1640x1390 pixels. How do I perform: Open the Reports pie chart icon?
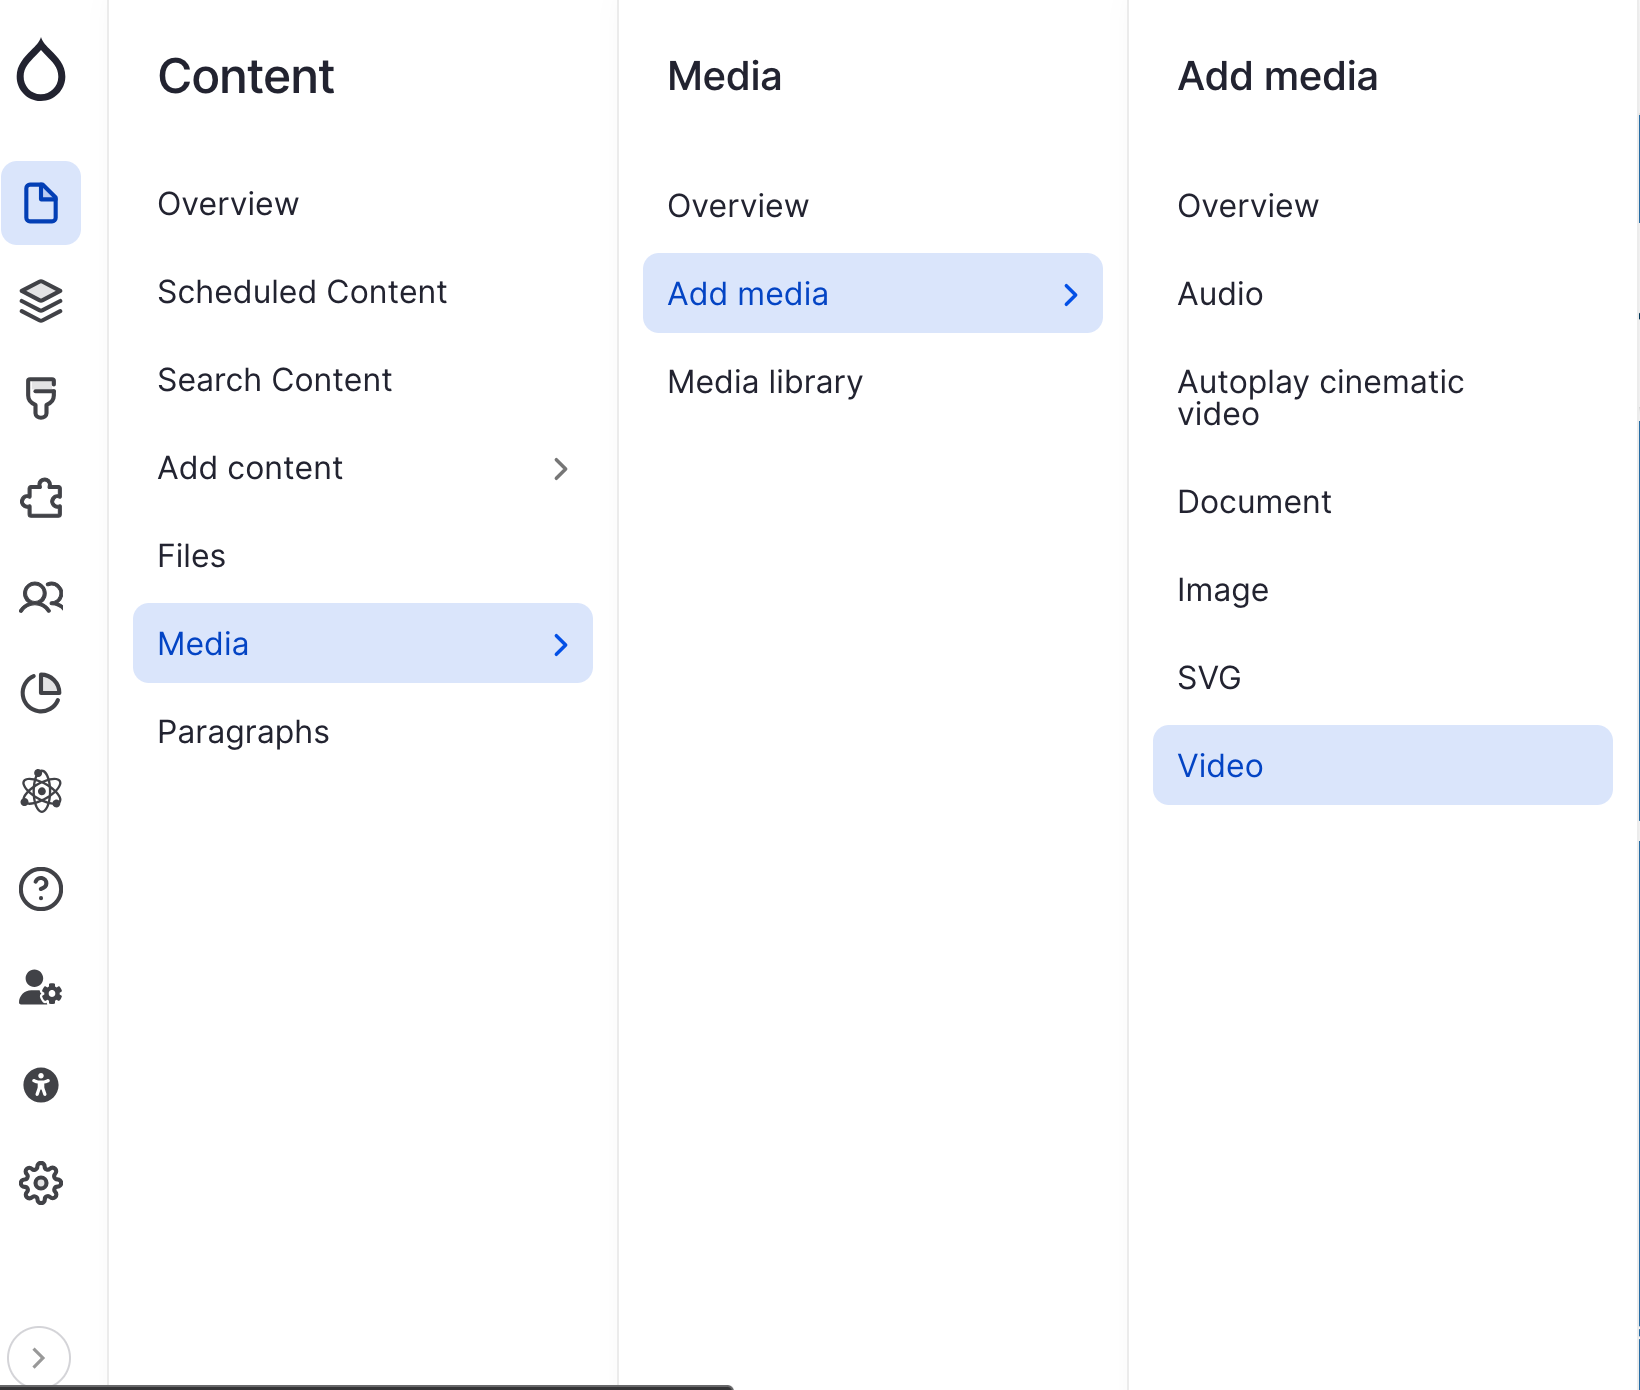pos(41,693)
